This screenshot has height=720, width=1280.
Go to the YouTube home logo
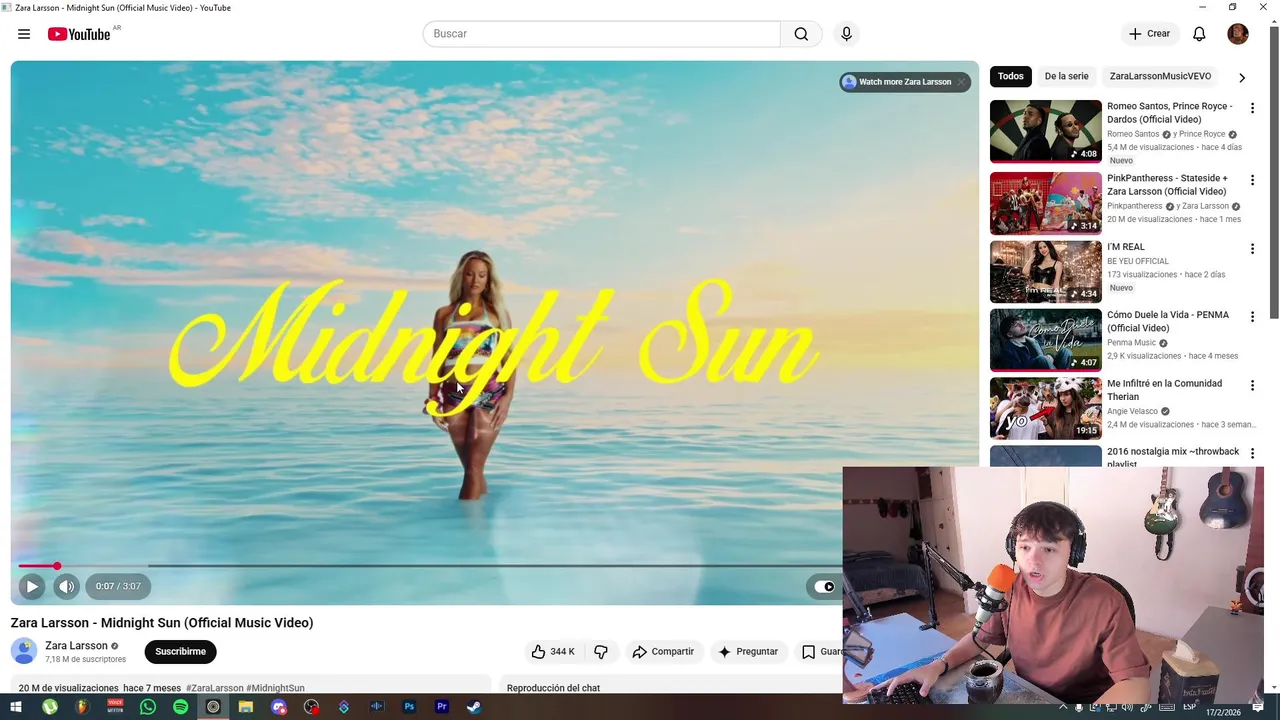pyautogui.click(x=79, y=34)
